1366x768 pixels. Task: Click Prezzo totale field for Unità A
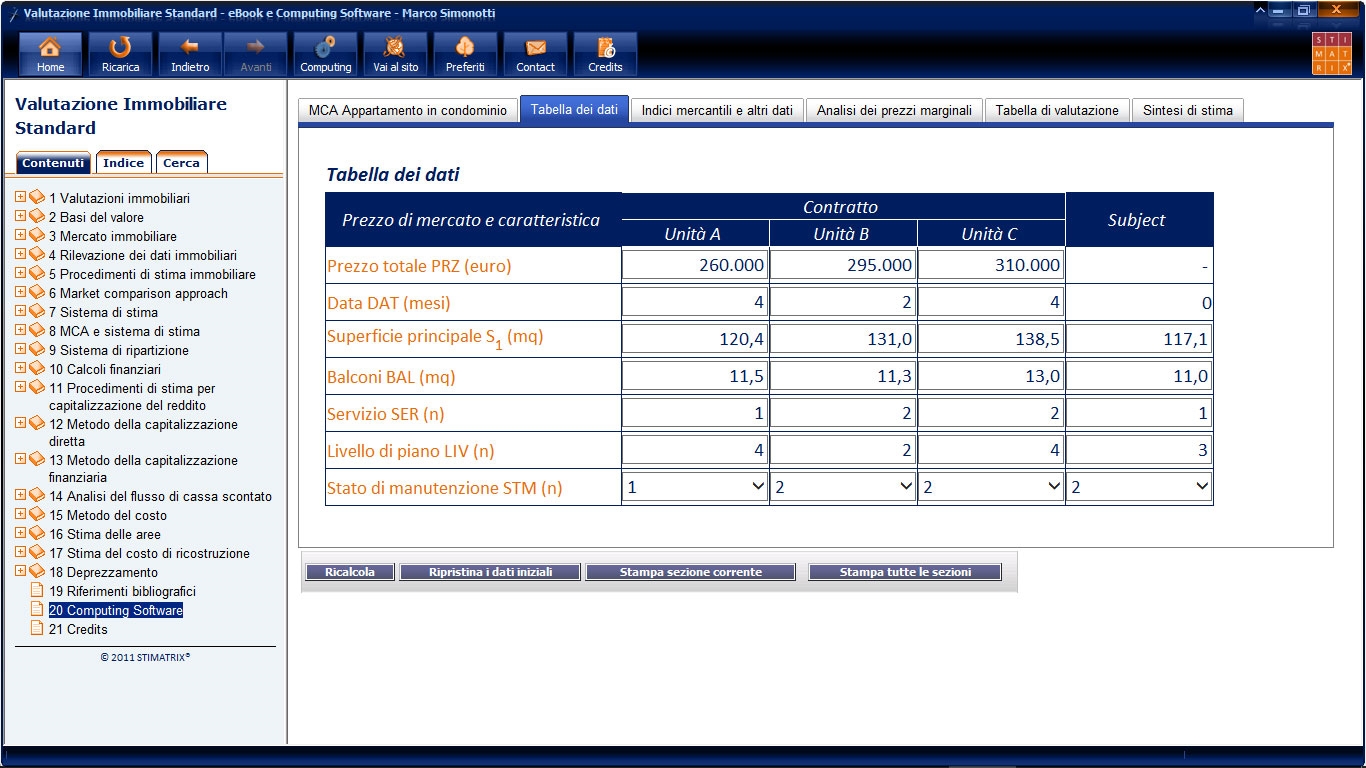point(695,265)
